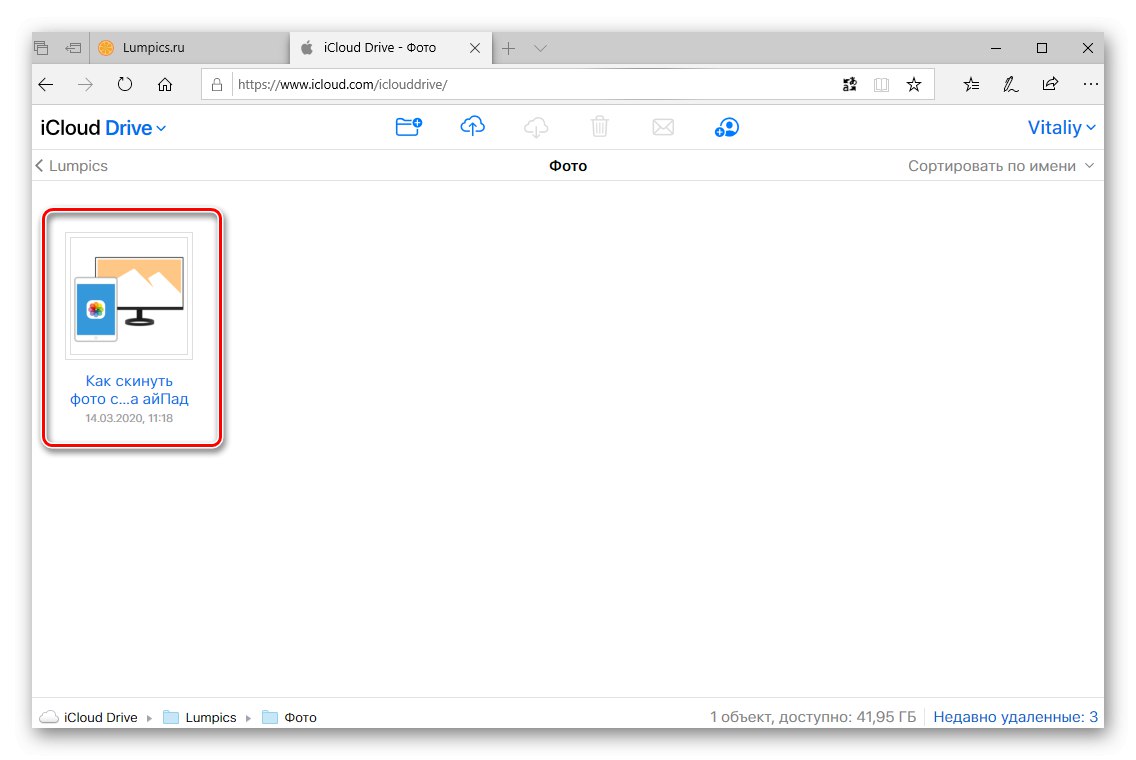Select the iCloud Drive - Фото tab
Image resolution: width=1136 pixels, height=760 pixels.
point(390,48)
